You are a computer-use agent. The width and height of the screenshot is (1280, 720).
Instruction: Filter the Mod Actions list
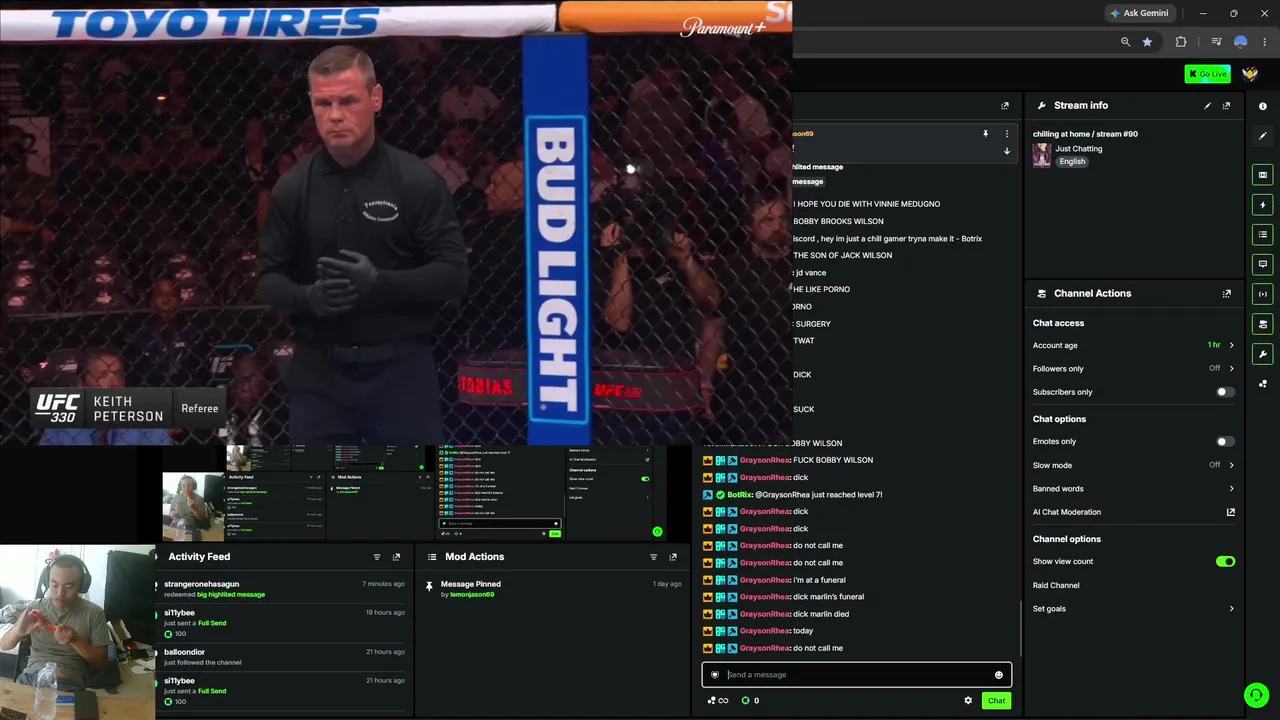tap(654, 557)
